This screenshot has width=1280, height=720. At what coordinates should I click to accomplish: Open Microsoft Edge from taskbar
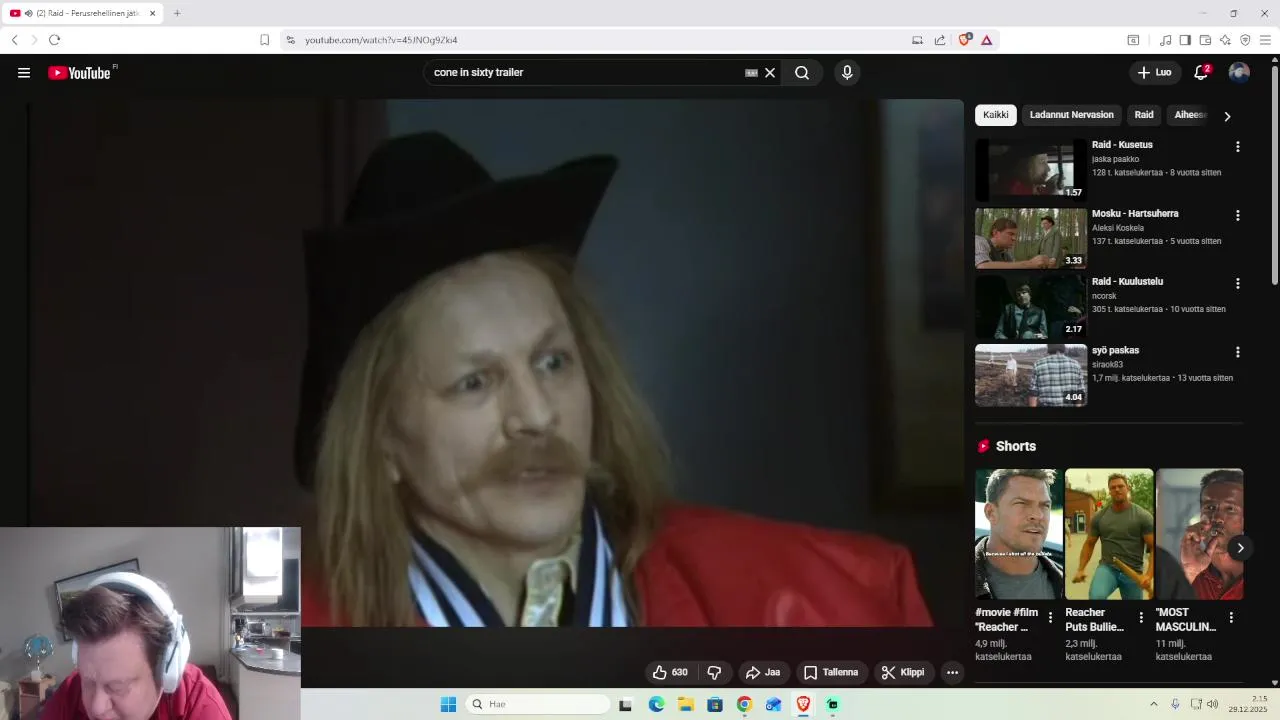[x=656, y=704]
